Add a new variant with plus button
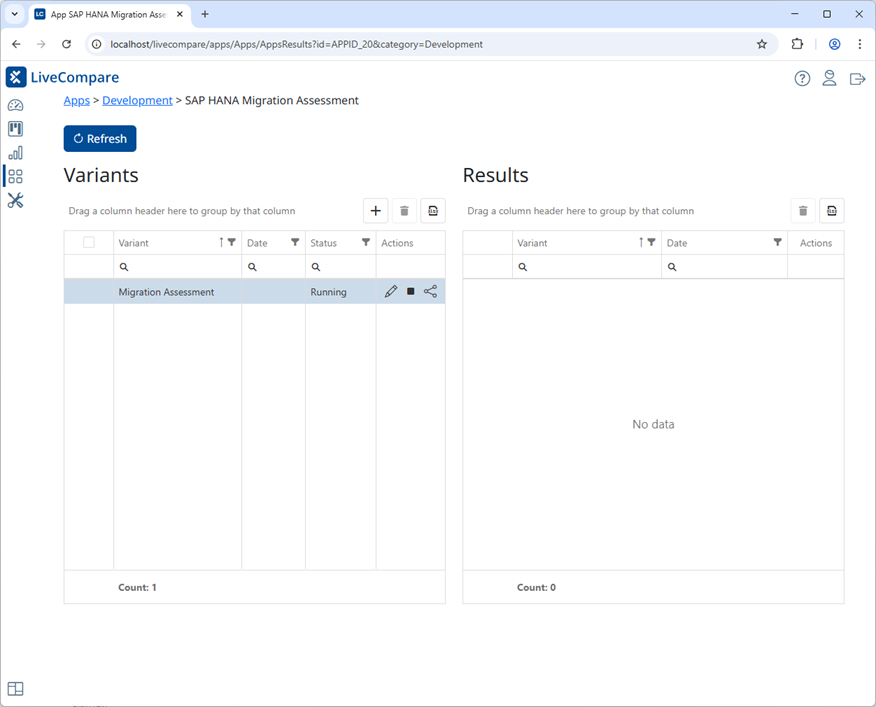Image resolution: width=876 pixels, height=707 pixels. click(375, 211)
